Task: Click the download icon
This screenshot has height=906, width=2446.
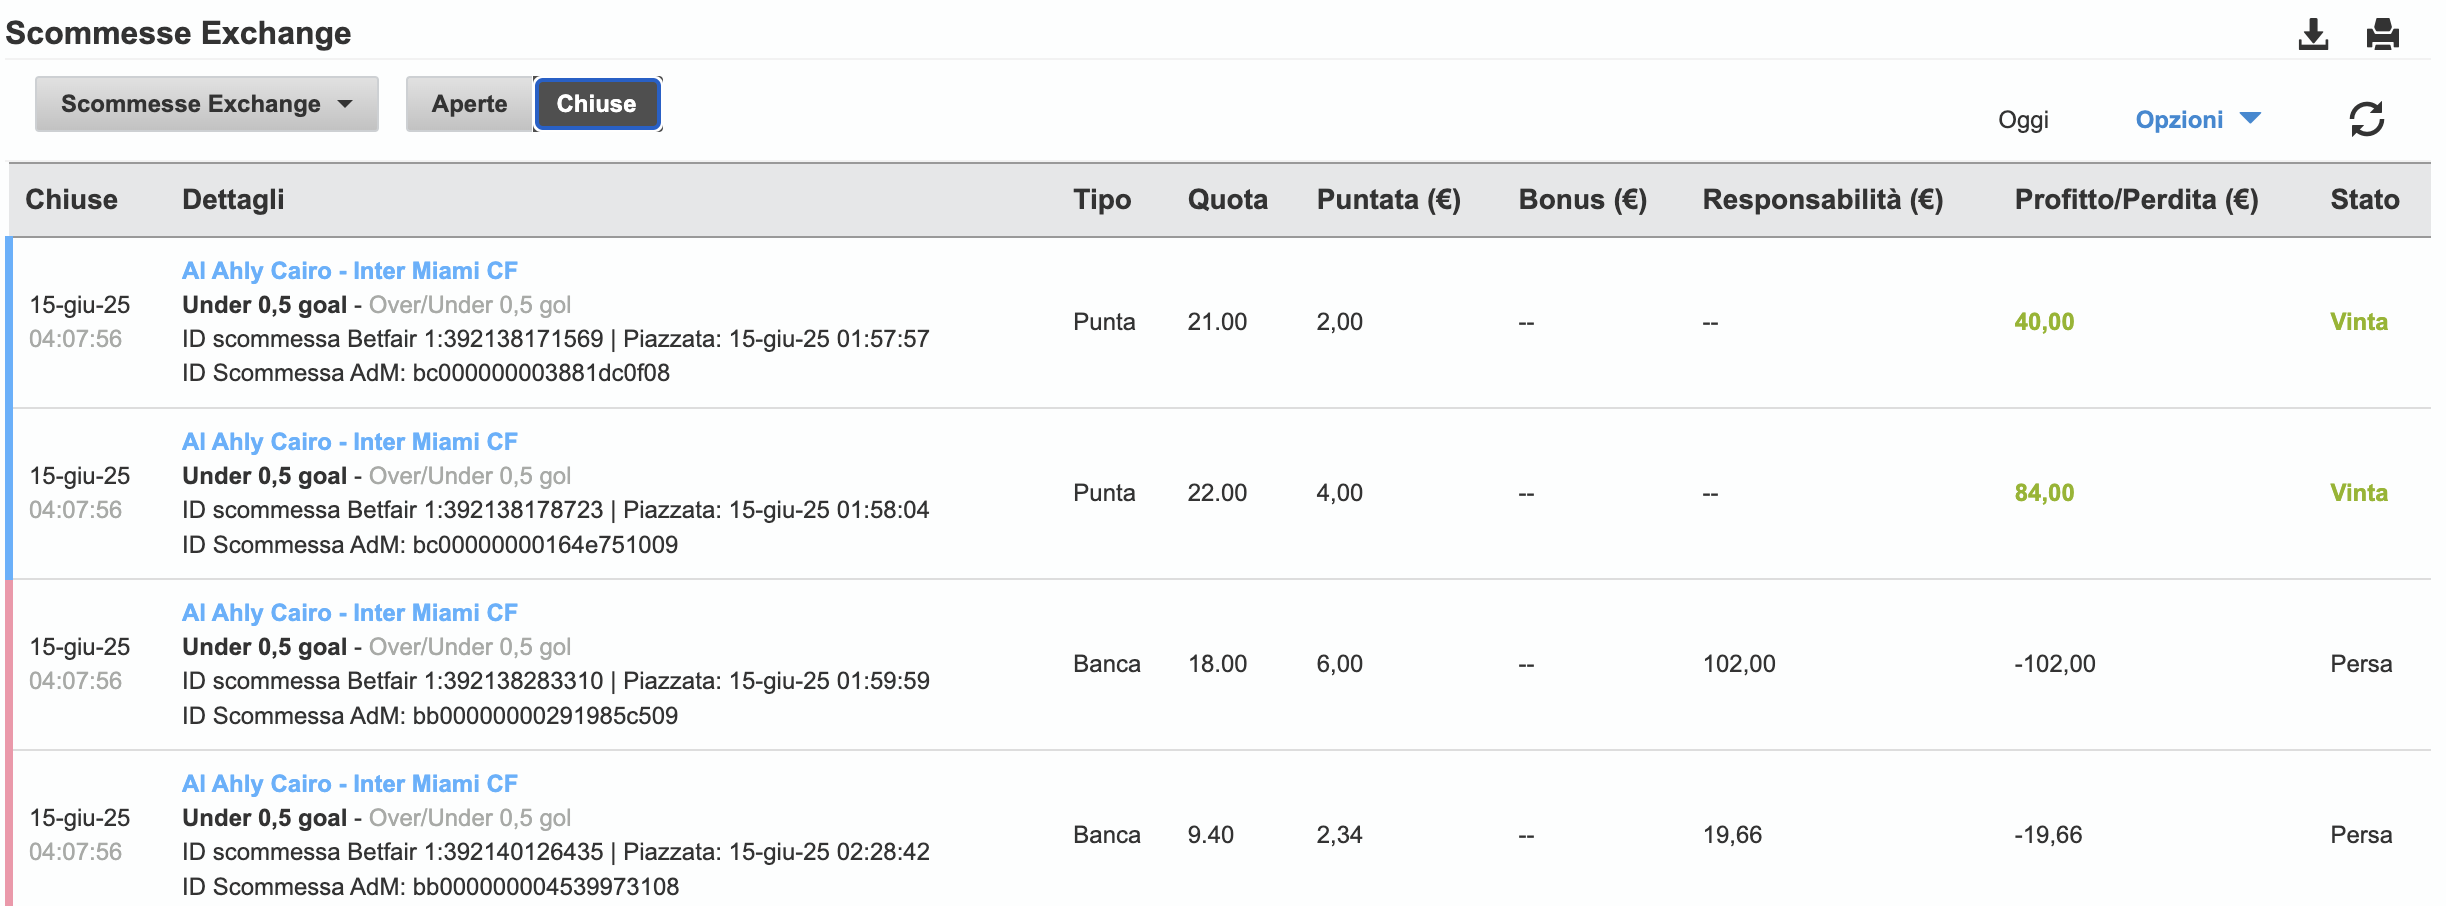Action: tap(2312, 34)
